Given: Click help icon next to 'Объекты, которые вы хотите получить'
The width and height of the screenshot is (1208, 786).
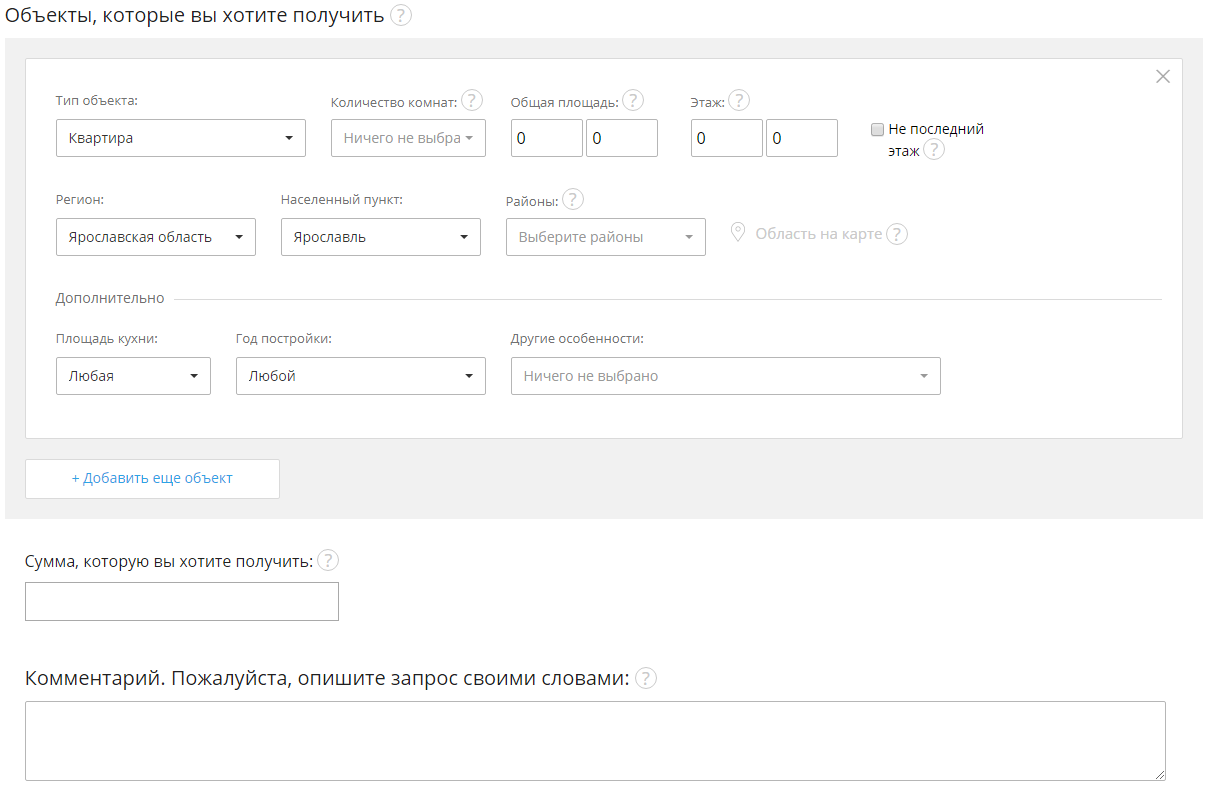Looking at the screenshot, I should pos(401,16).
